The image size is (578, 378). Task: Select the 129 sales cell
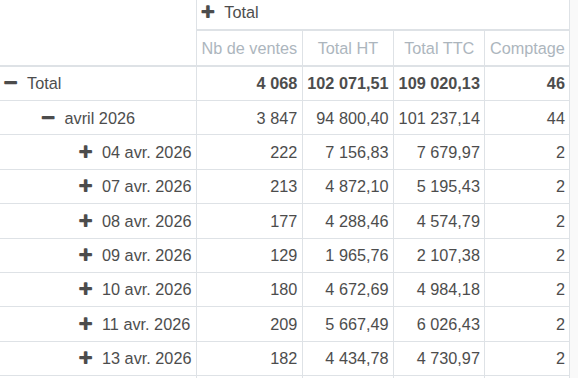point(250,255)
